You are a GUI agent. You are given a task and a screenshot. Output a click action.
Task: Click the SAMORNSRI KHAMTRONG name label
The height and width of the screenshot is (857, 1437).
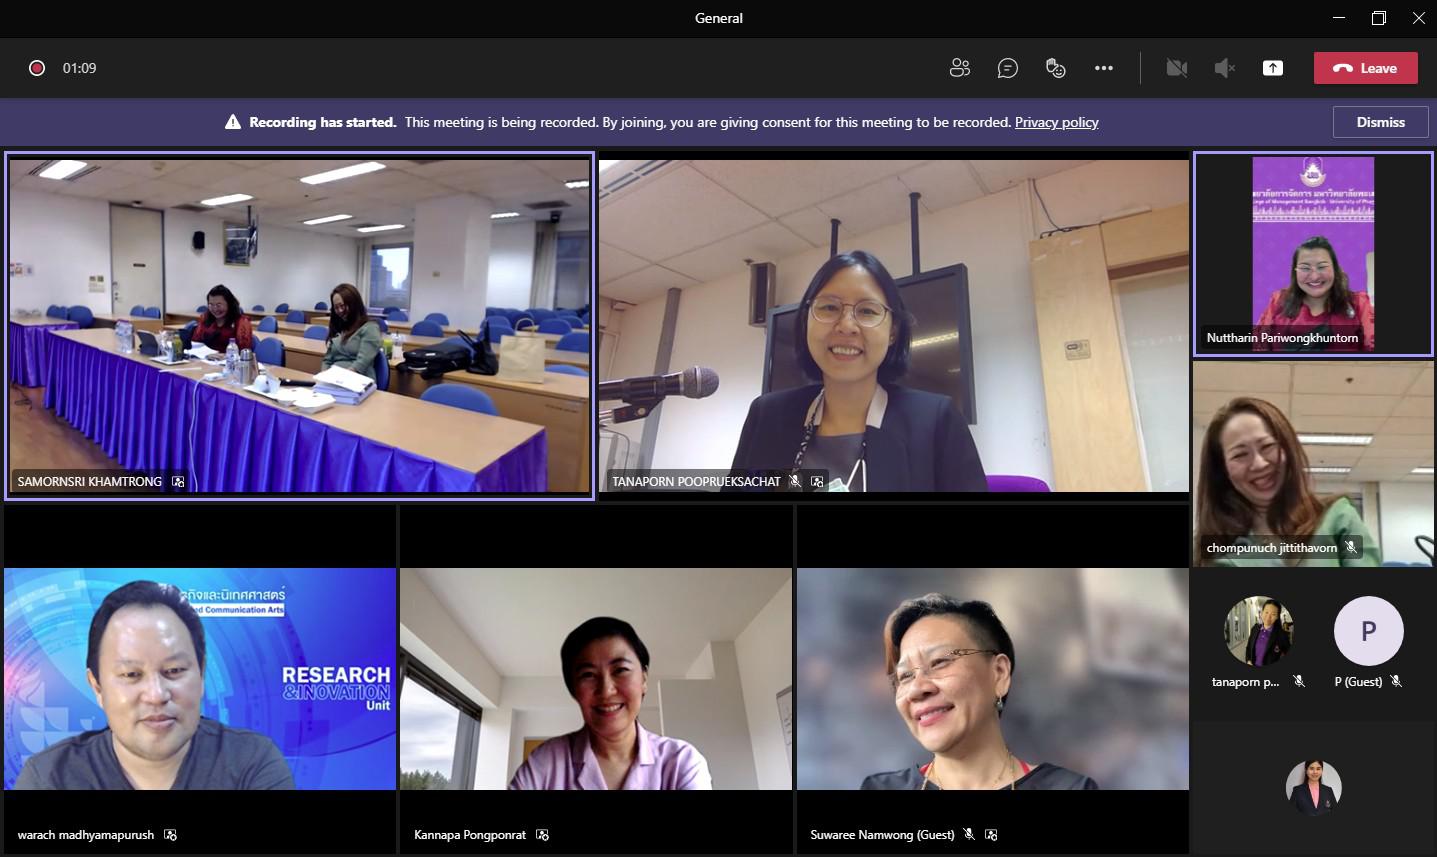click(x=90, y=481)
